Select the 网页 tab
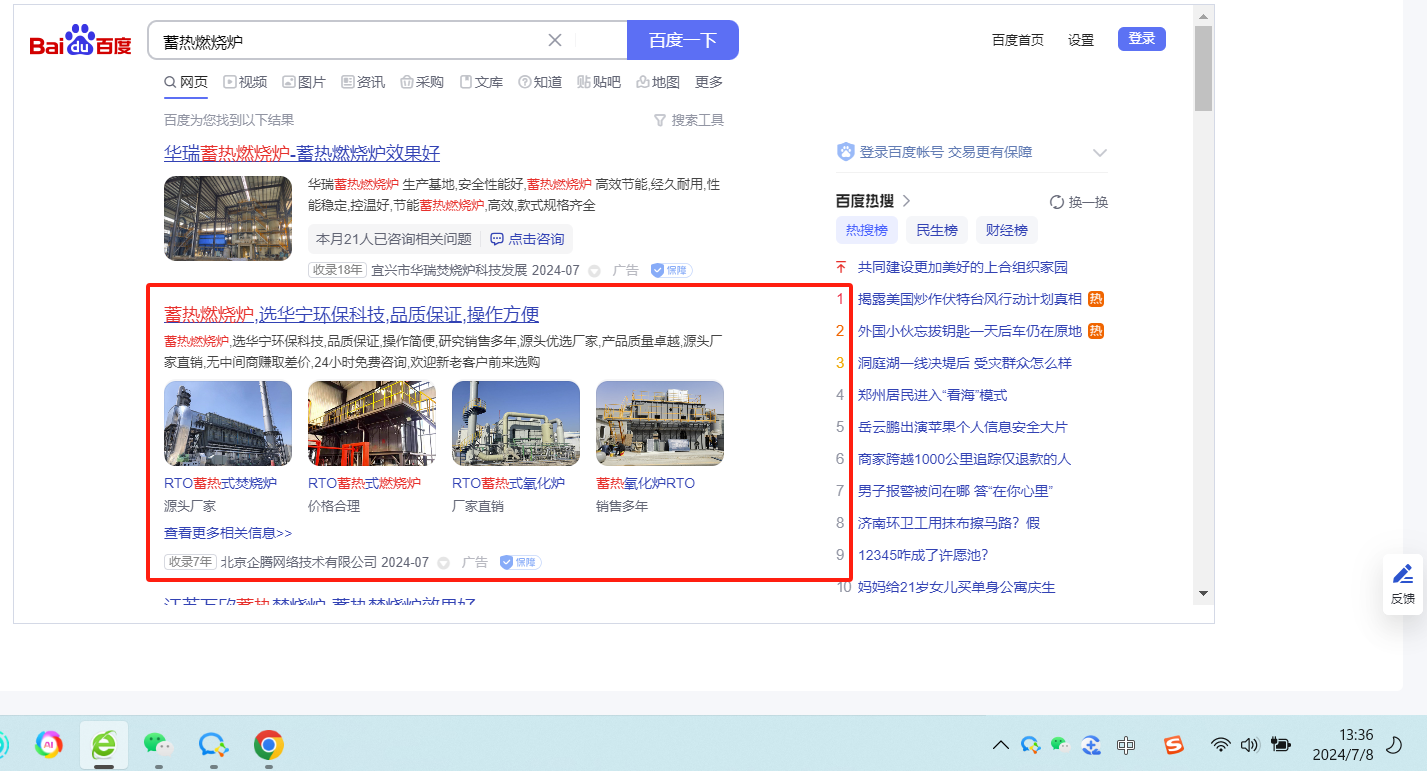 point(186,82)
